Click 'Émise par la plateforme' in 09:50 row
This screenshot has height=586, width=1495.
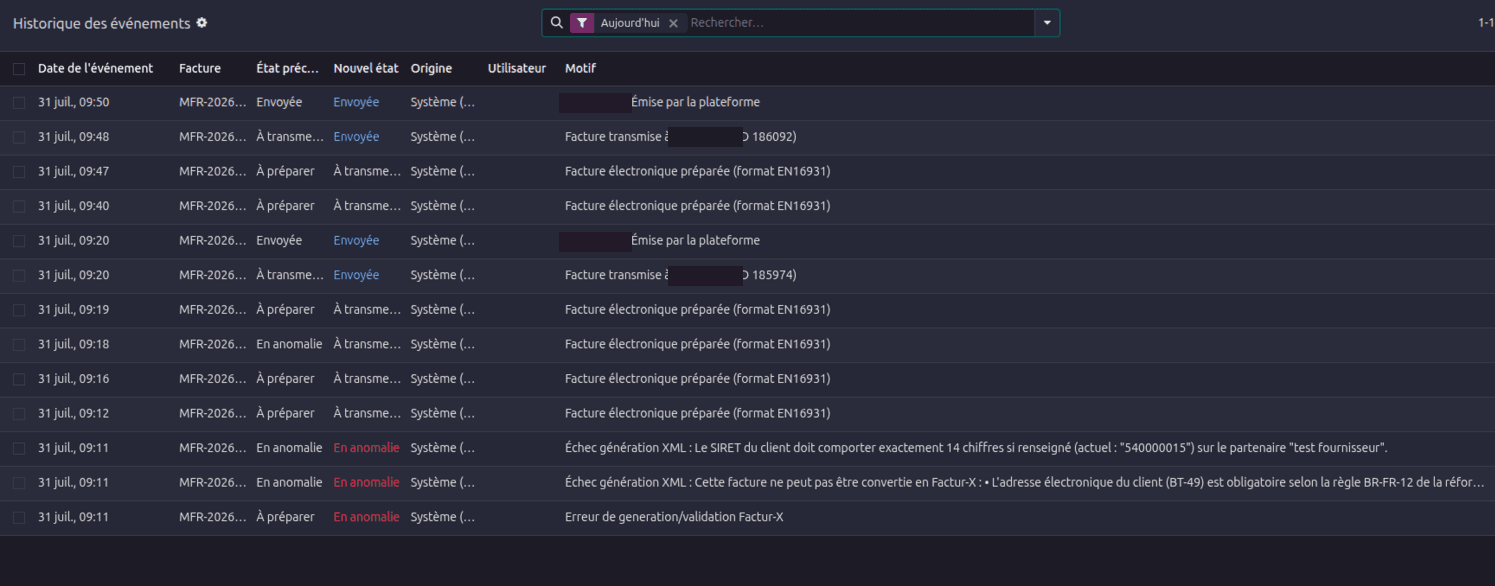[x=695, y=102]
